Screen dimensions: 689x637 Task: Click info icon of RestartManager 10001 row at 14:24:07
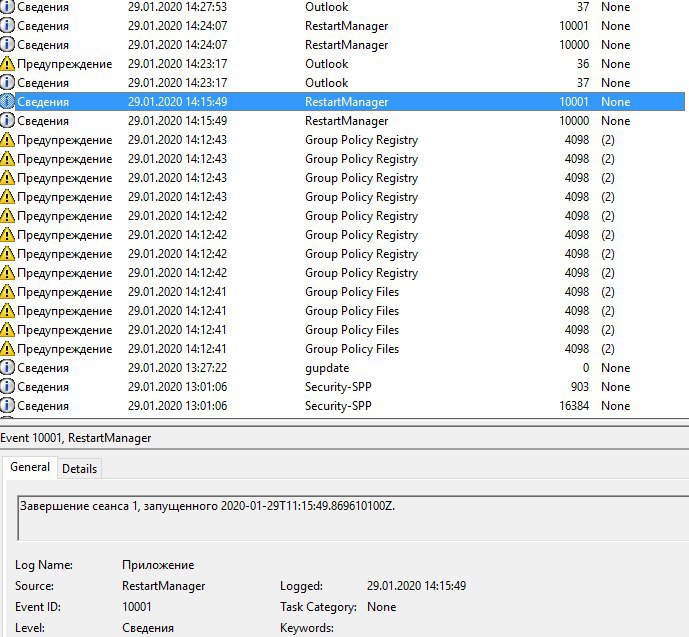(7, 25)
